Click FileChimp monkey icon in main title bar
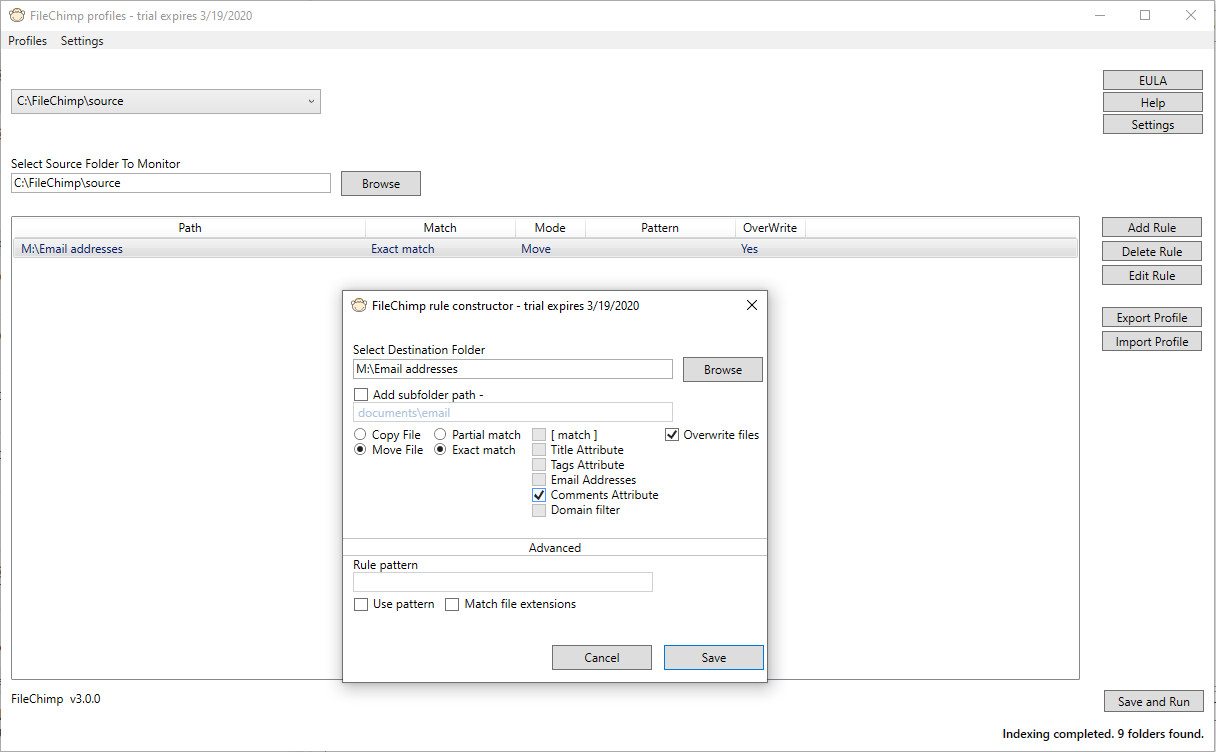Image resolution: width=1216 pixels, height=752 pixels. (16, 15)
